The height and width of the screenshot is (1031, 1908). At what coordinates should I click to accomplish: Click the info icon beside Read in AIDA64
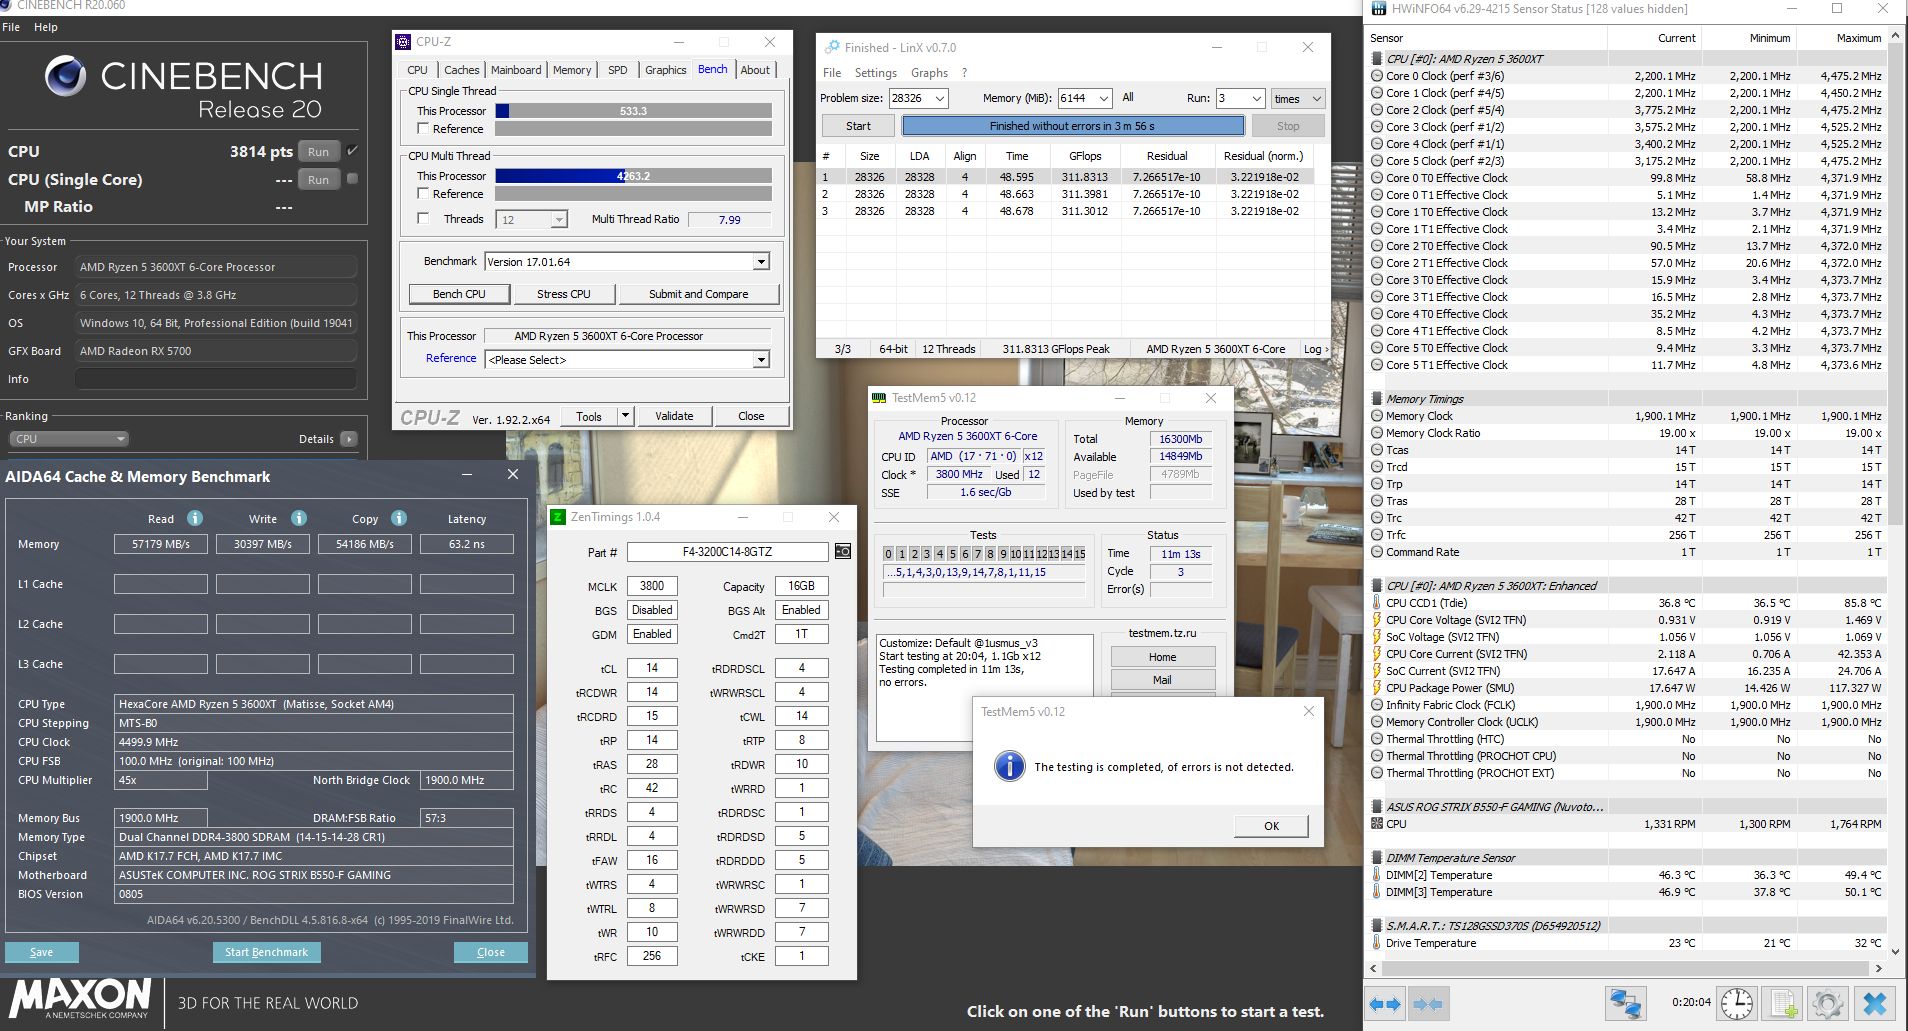(195, 518)
